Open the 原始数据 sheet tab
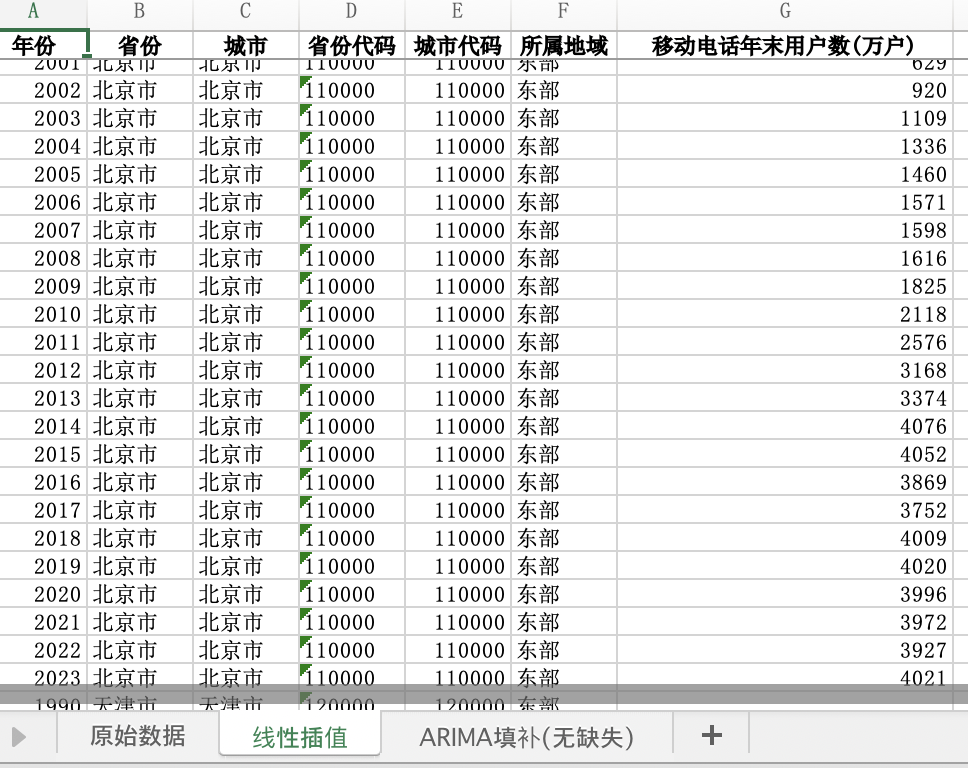 138,736
